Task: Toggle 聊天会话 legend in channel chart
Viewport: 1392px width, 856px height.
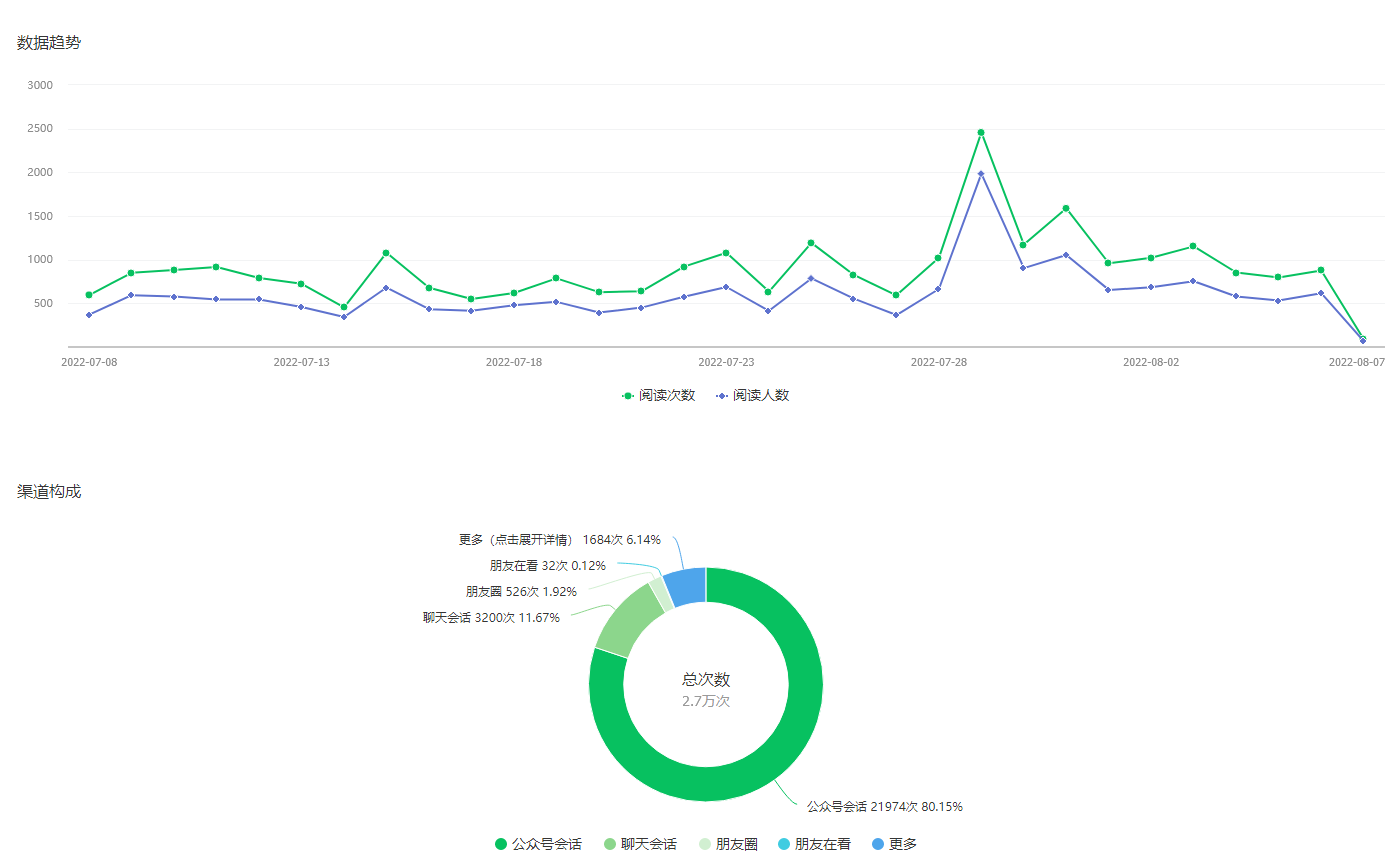Action: pyautogui.click(x=640, y=844)
